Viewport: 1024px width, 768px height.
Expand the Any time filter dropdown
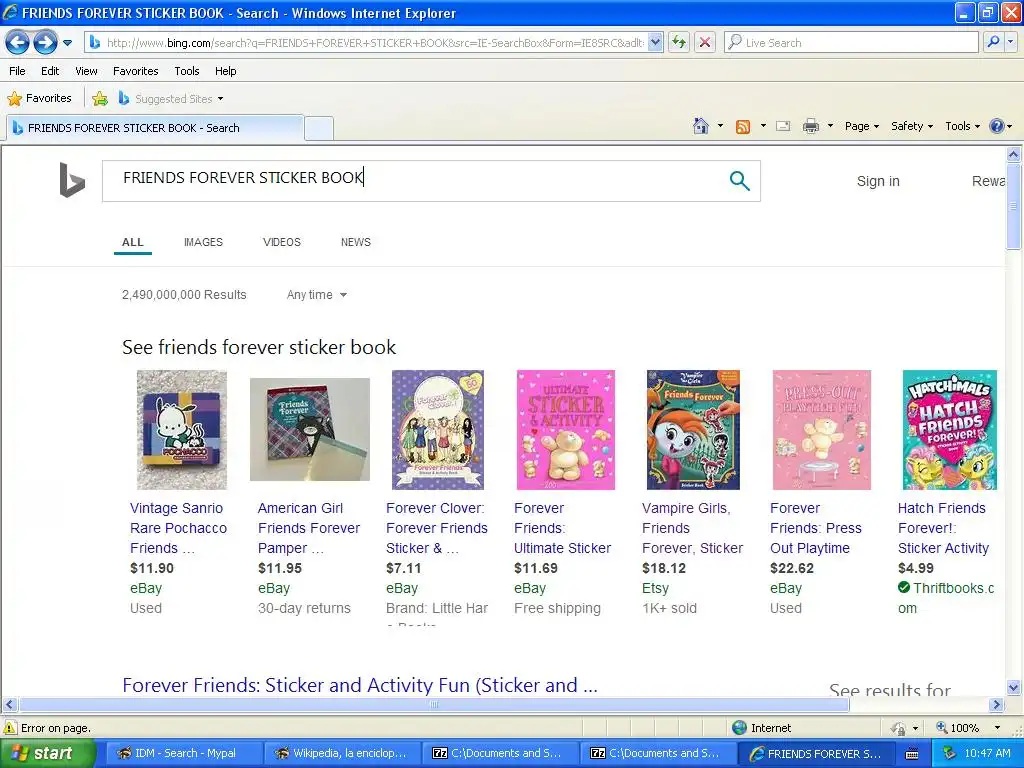(x=317, y=295)
